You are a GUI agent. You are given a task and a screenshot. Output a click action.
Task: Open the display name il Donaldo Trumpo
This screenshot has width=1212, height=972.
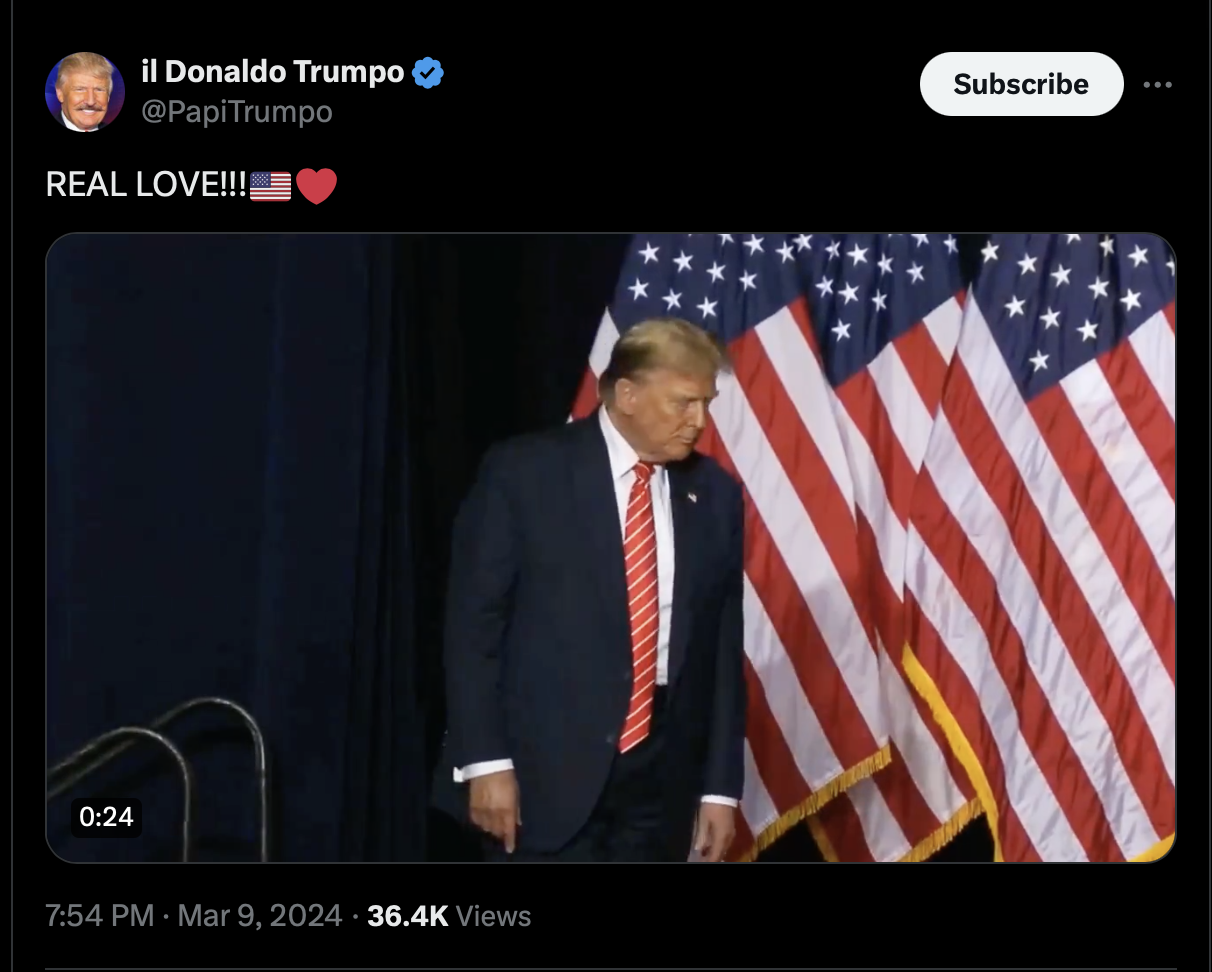point(272,72)
